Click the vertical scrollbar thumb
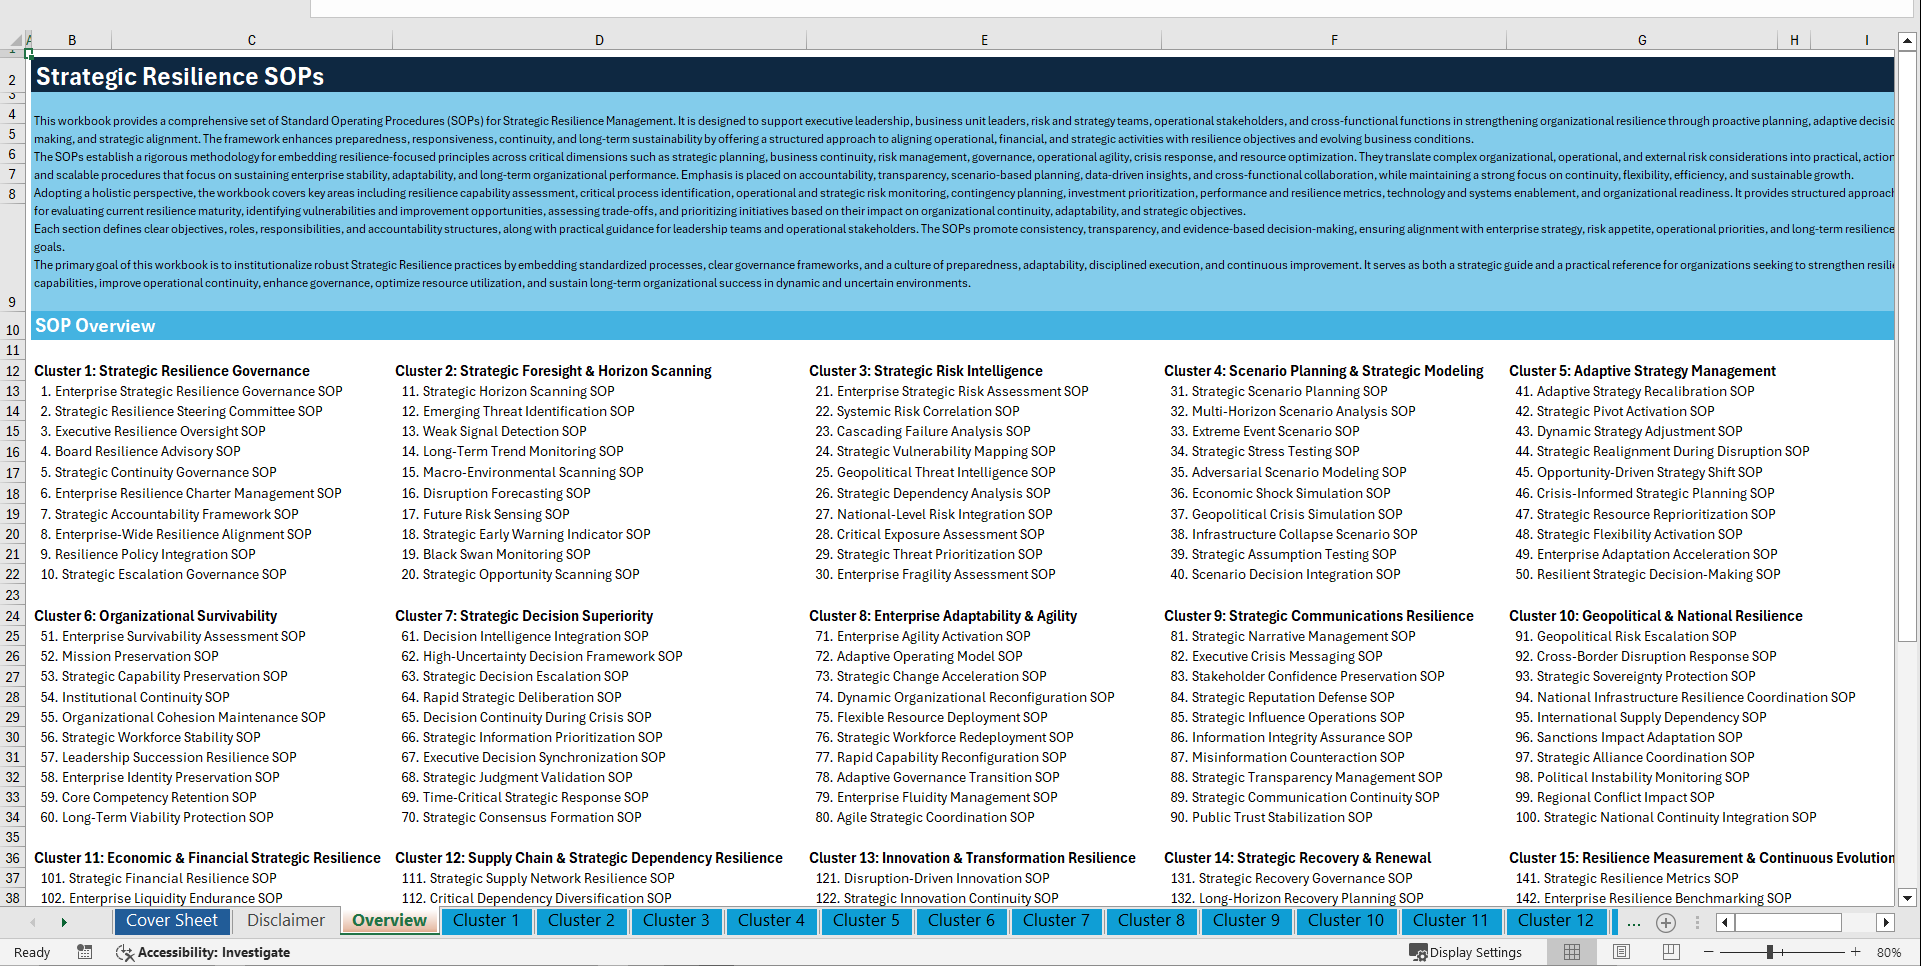Image resolution: width=1921 pixels, height=966 pixels. coord(1907,346)
